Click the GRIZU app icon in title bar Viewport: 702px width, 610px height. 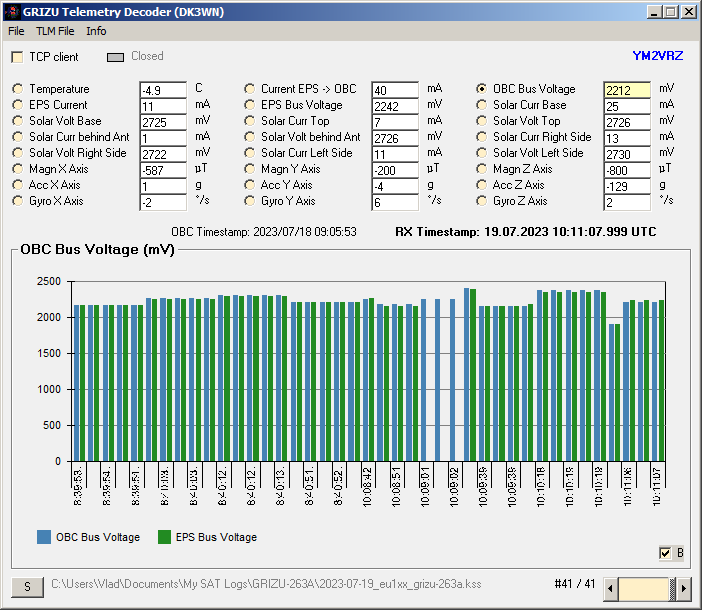click(x=12, y=12)
